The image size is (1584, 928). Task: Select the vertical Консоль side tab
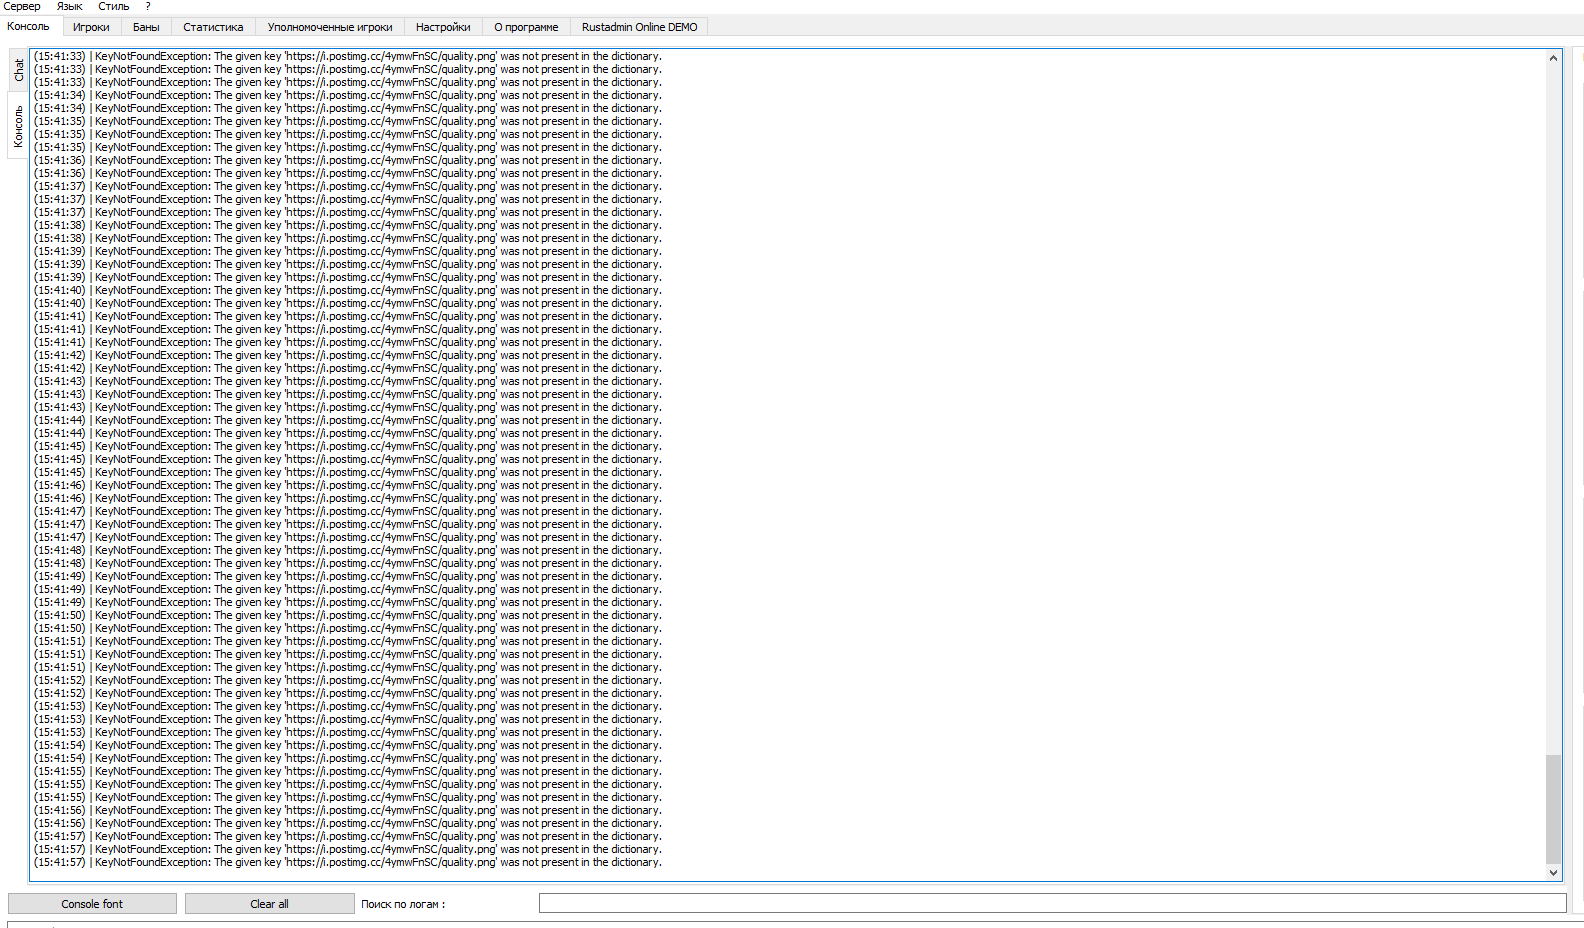point(18,126)
